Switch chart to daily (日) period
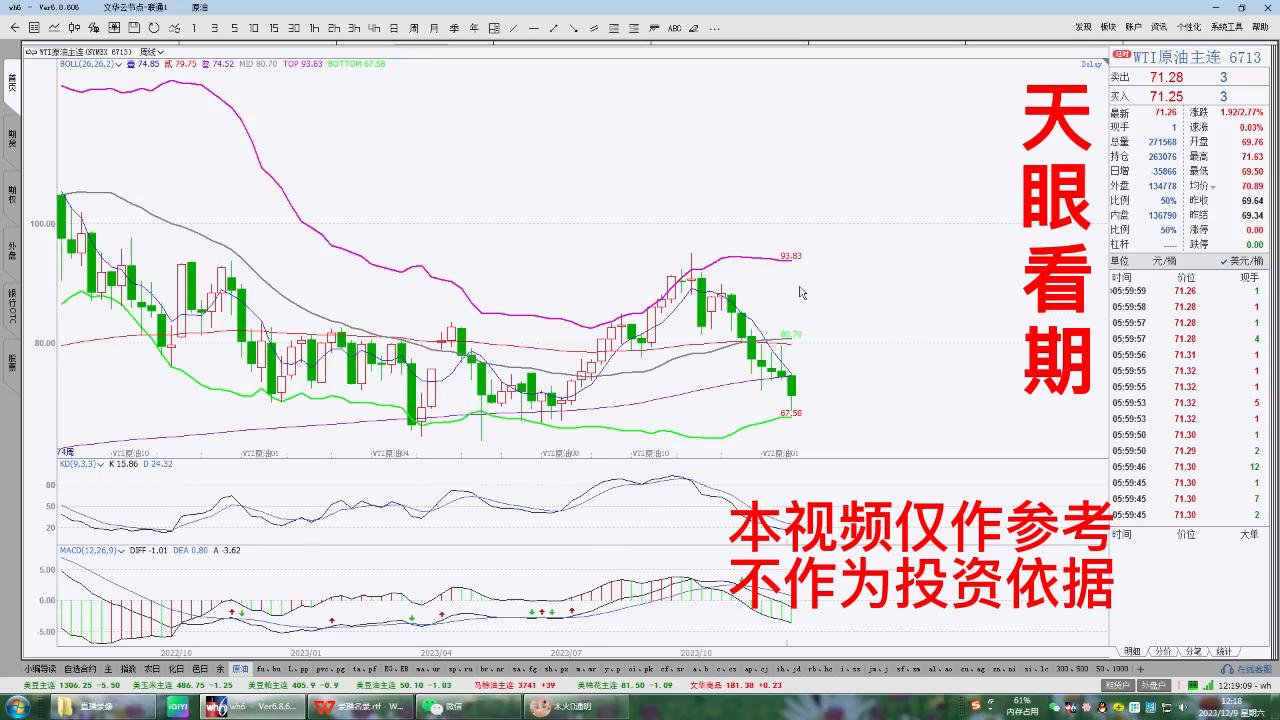This screenshot has width=1280, height=720. 394,28
